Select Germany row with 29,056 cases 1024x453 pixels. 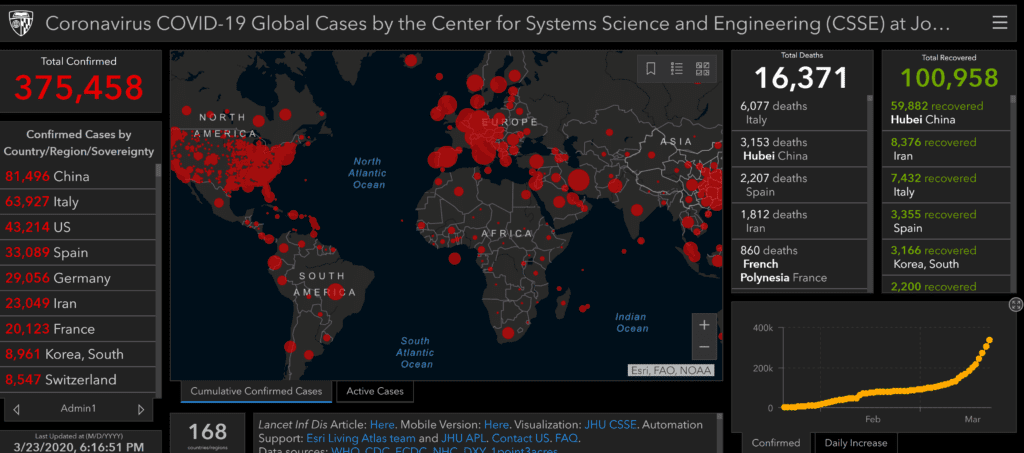click(78, 278)
